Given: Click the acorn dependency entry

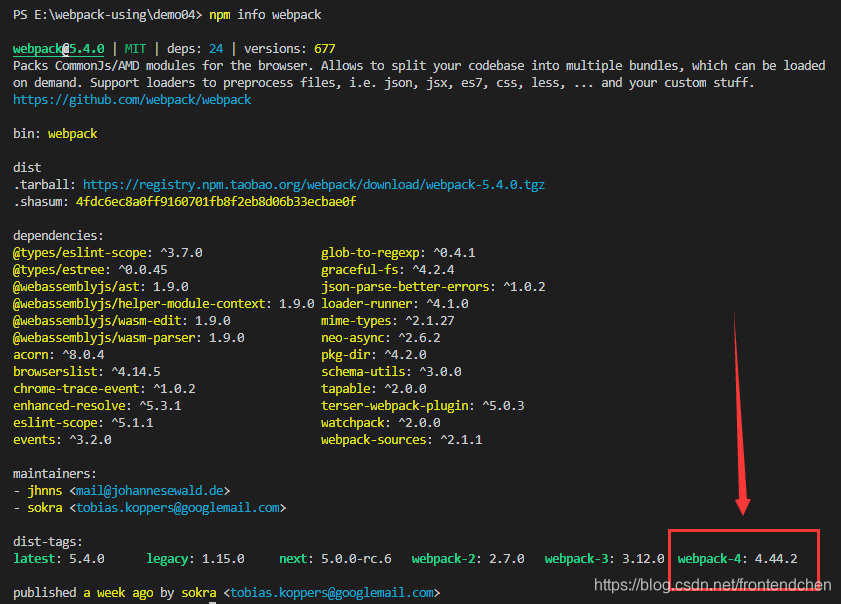Looking at the screenshot, I should 58,355.
